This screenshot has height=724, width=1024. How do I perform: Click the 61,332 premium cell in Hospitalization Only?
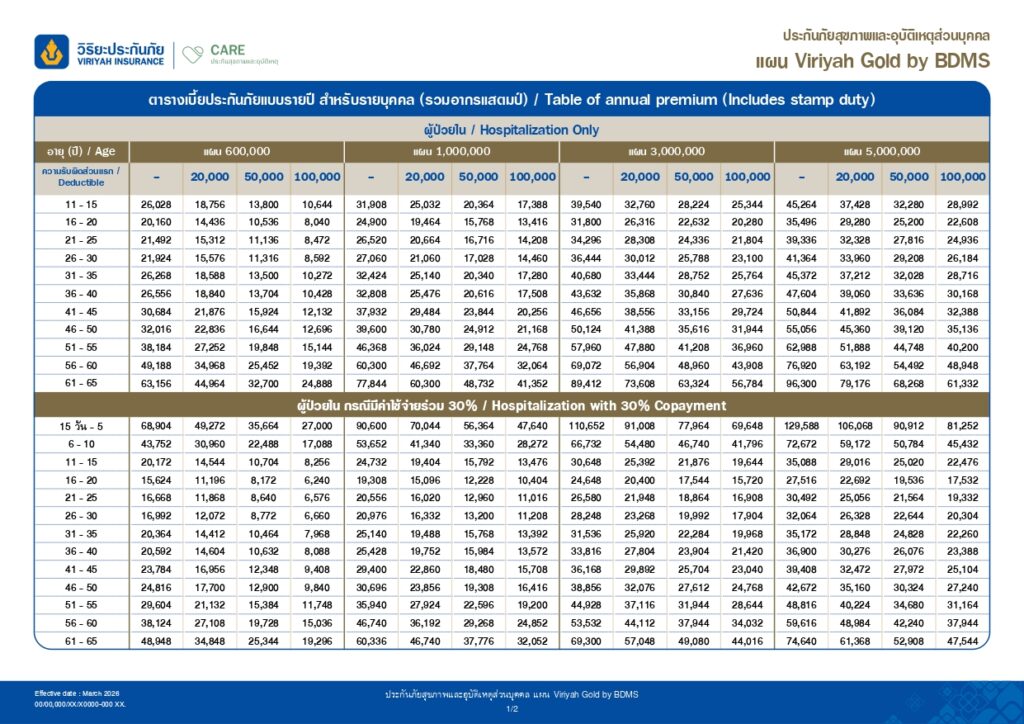coord(962,384)
